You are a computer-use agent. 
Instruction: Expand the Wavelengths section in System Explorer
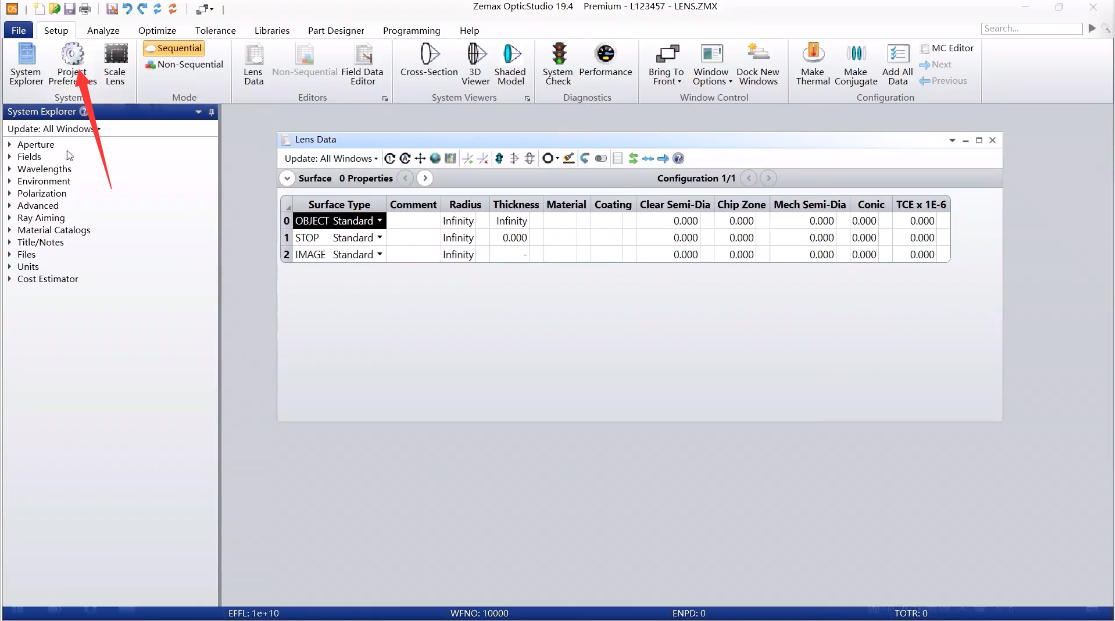(10, 169)
